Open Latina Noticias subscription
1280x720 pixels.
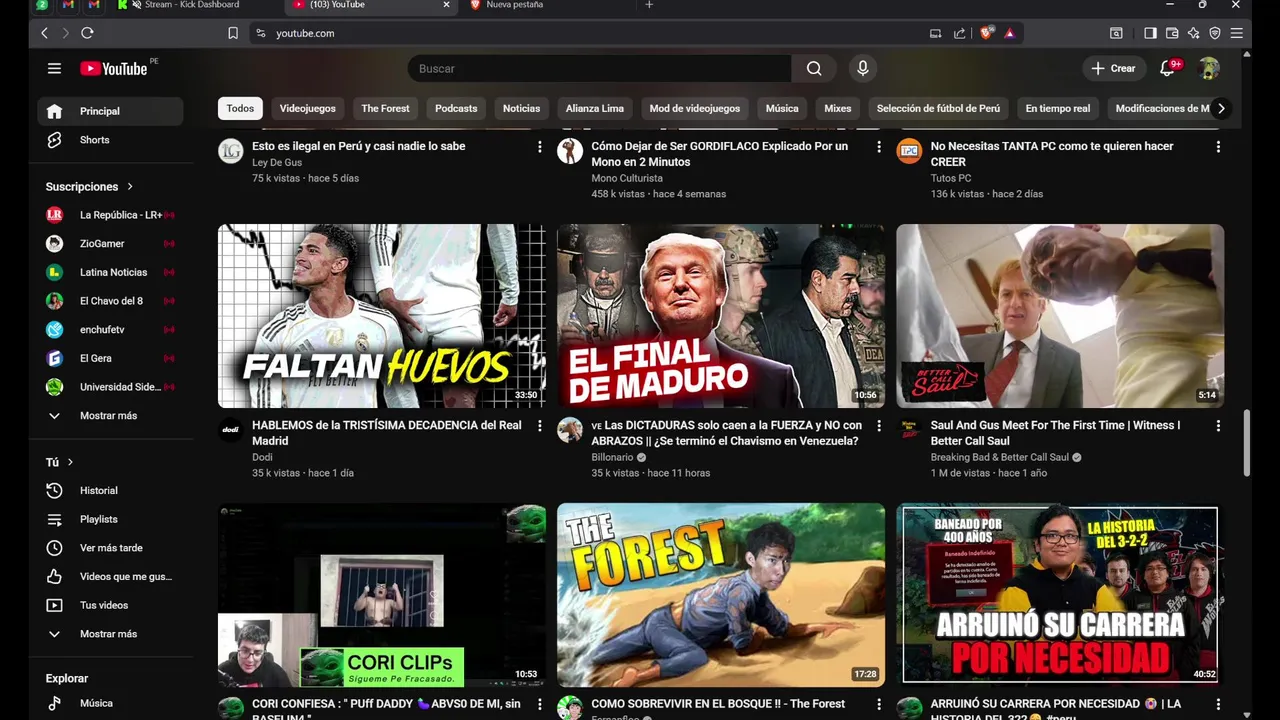point(110,272)
